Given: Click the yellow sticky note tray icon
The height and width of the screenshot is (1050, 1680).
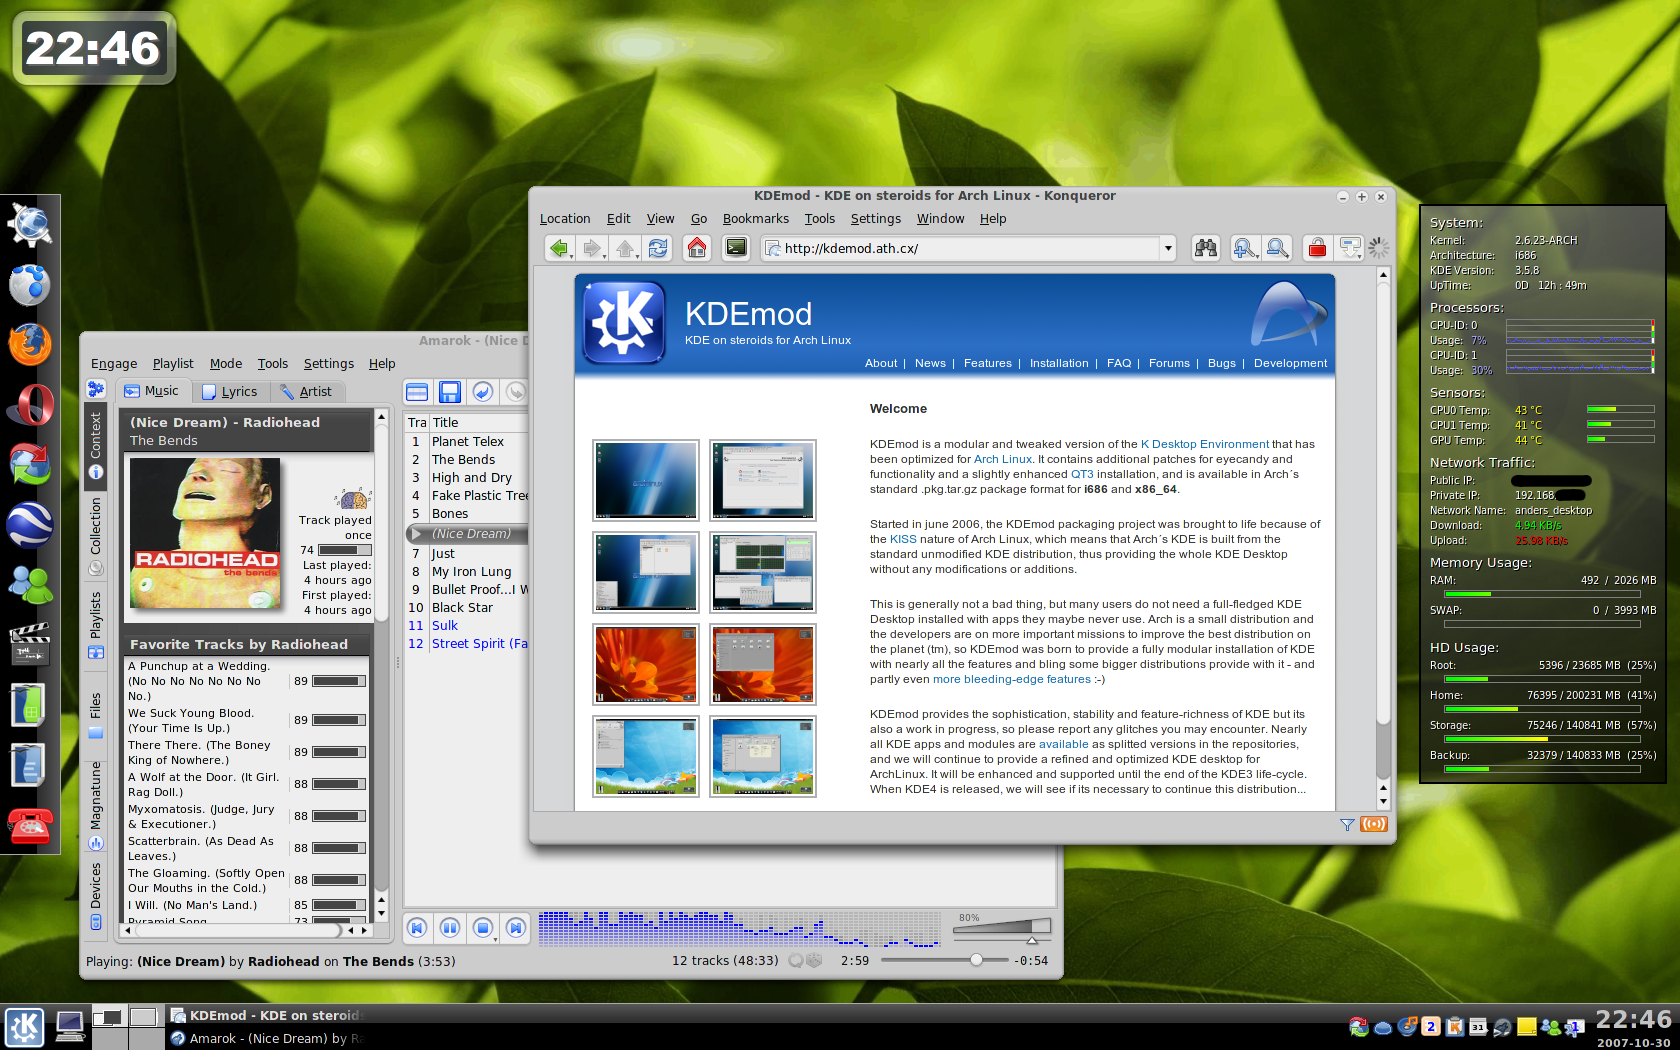Looking at the screenshot, I should (x=1526, y=1027).
